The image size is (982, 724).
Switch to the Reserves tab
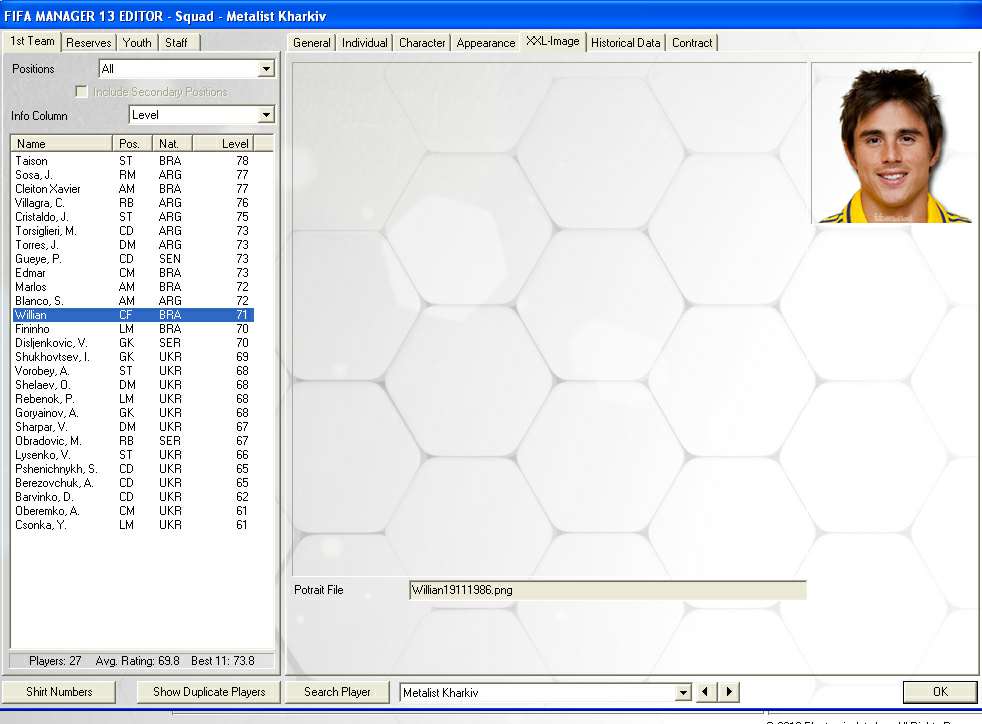coord(89,42)
